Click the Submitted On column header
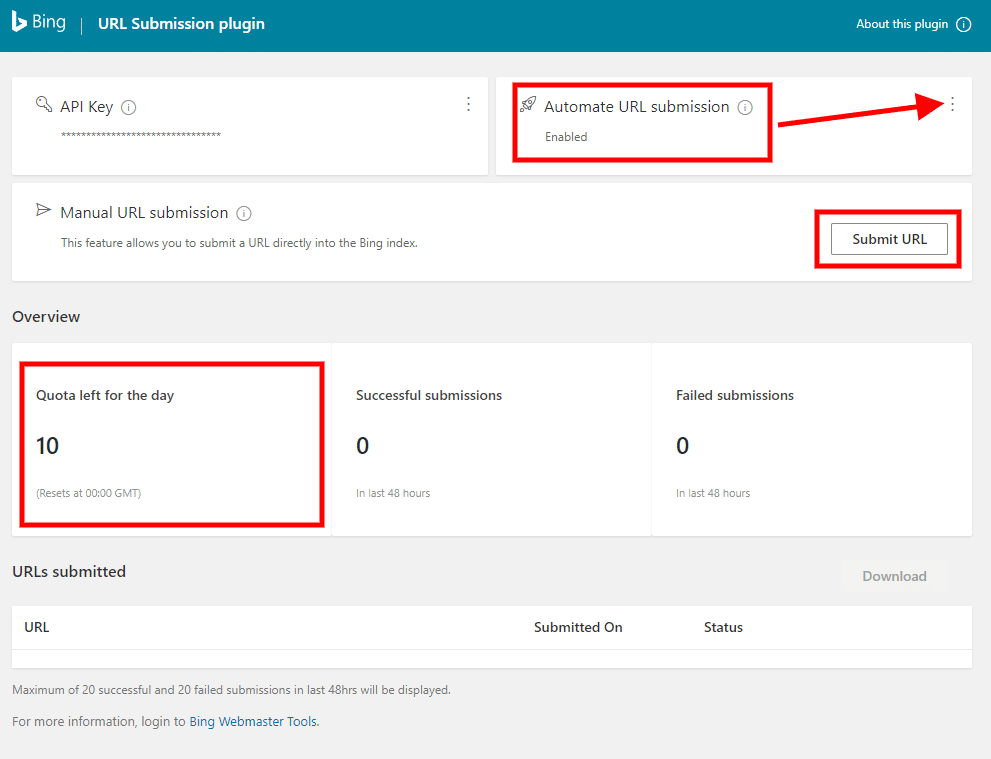The height and width of the screenshot is (759, 991). point(578,627)
